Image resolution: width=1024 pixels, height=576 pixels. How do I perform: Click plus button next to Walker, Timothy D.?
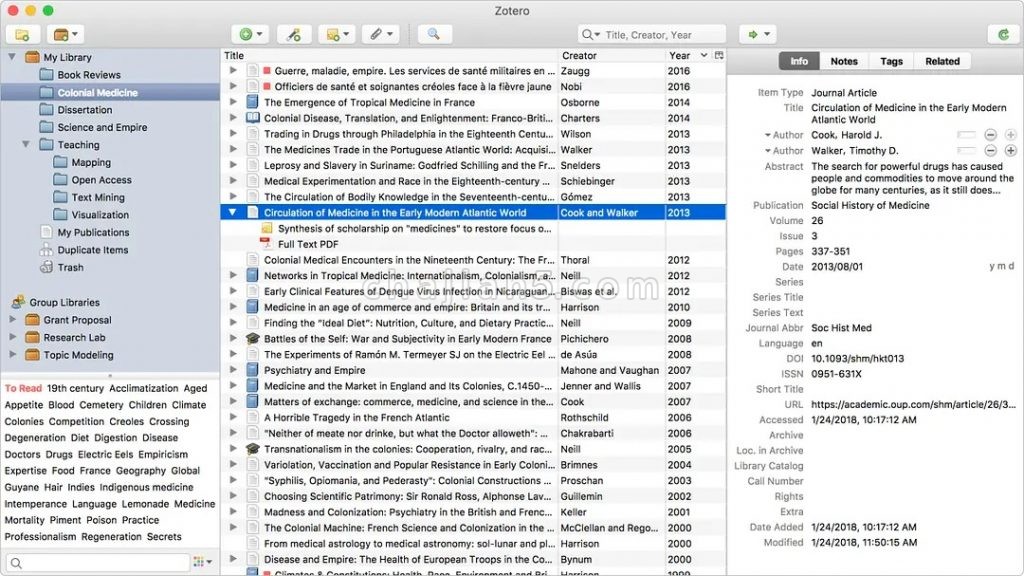1010,151
